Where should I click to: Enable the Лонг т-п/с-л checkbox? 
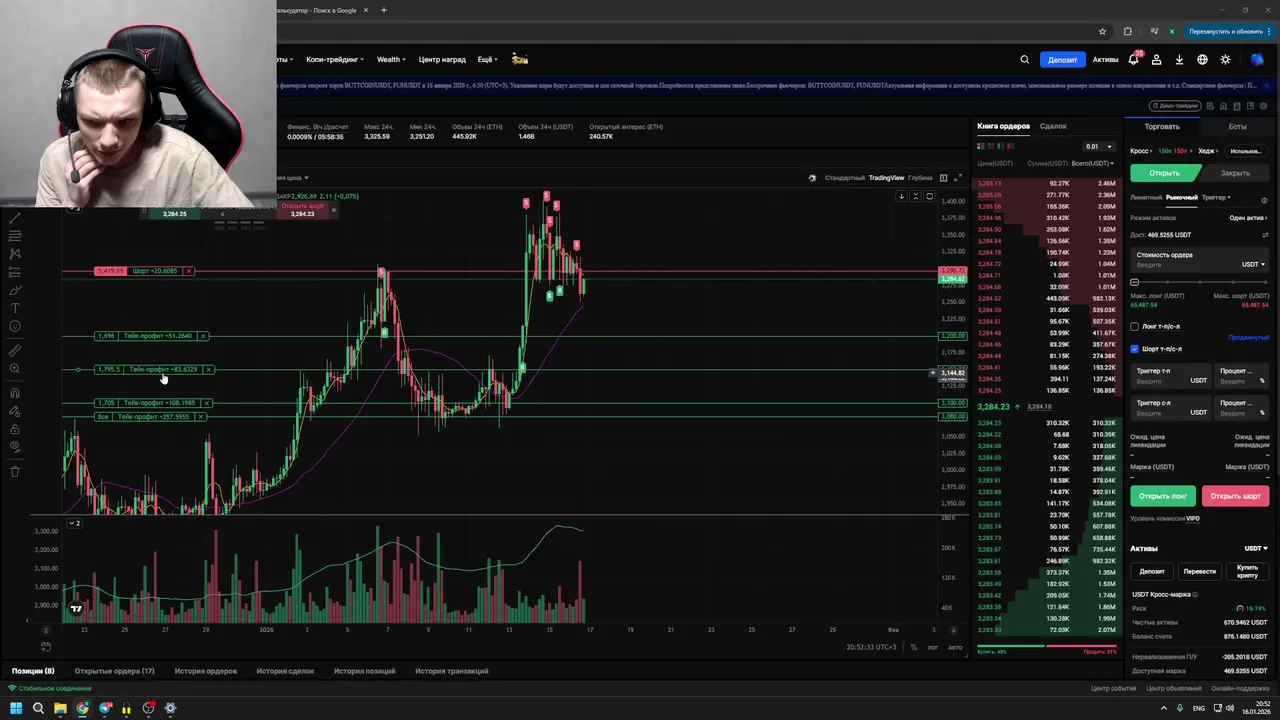[x=1134, y=326]
